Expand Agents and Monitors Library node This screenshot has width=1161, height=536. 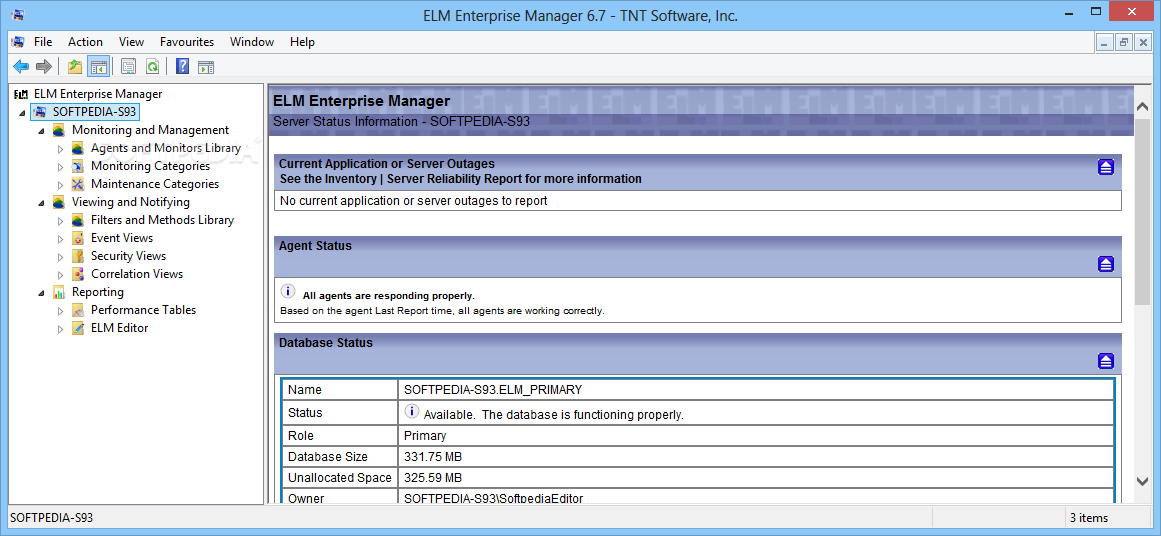pyautogui.click(x=61, y=148)
